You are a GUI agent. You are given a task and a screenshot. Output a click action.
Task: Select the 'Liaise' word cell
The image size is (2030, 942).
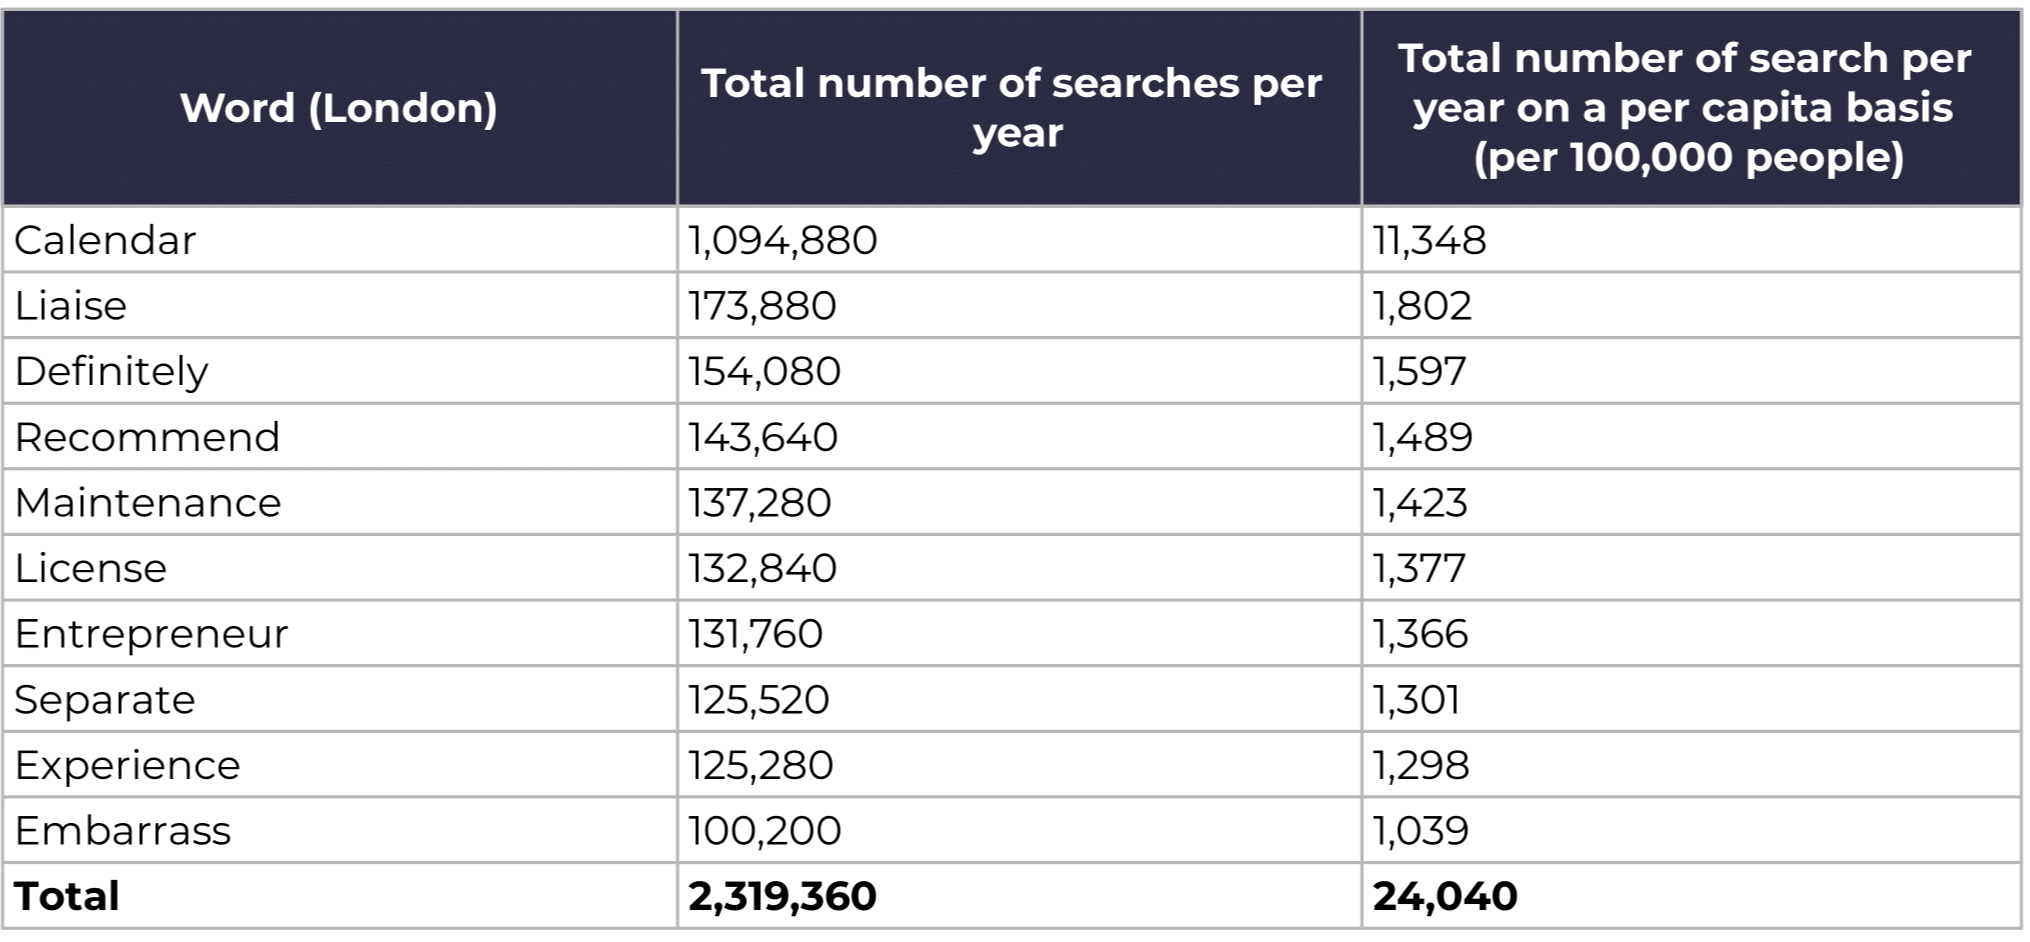click(71, 306)
